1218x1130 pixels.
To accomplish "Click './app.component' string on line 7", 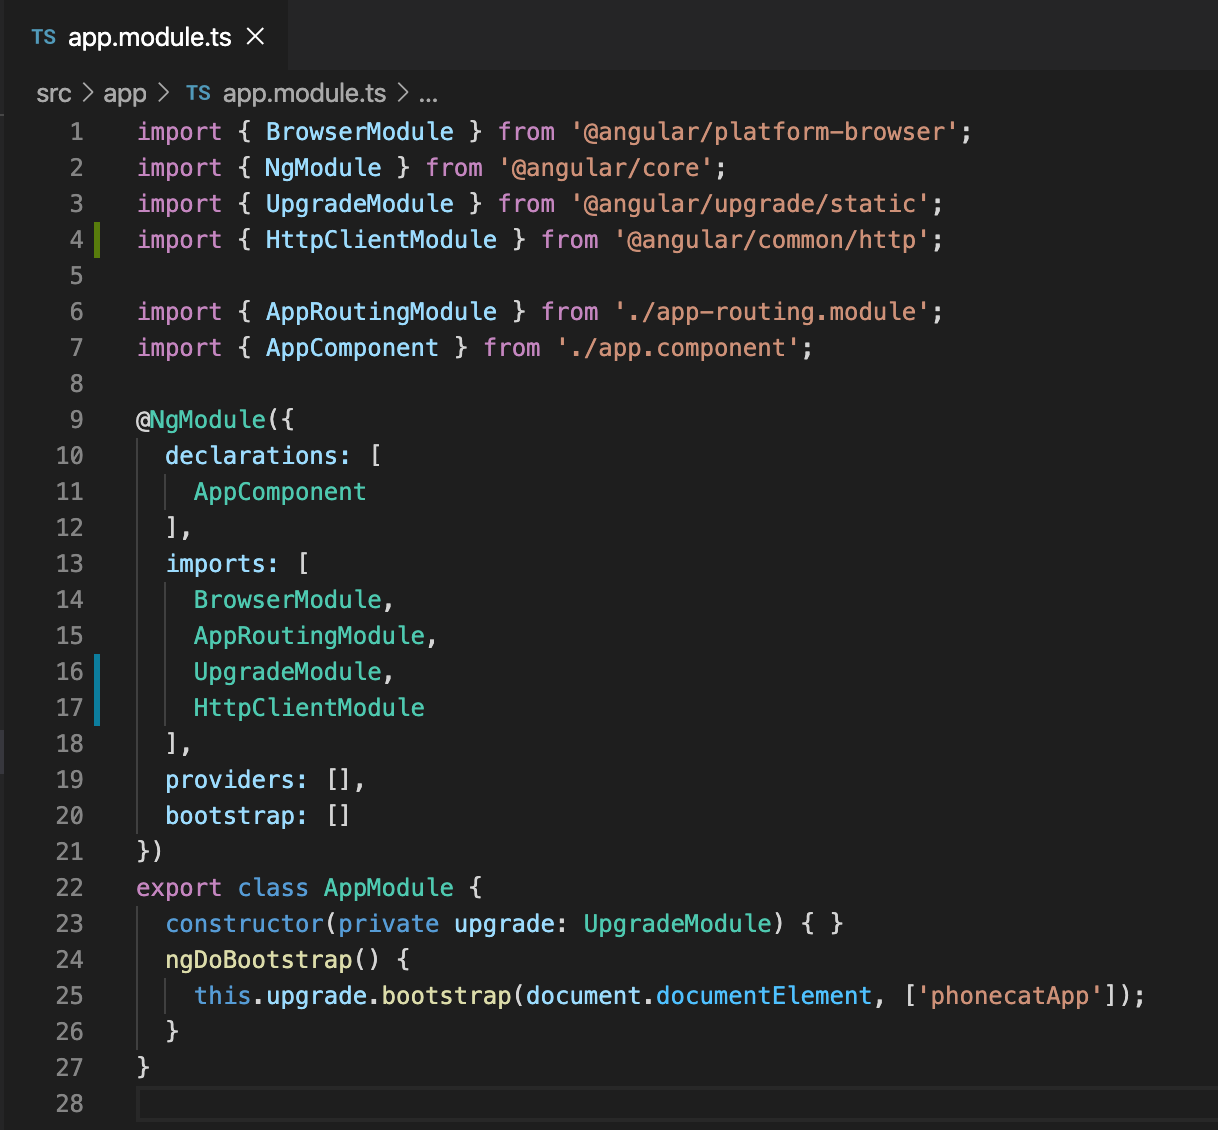I will pyautogui.click(x=678, y=348).
